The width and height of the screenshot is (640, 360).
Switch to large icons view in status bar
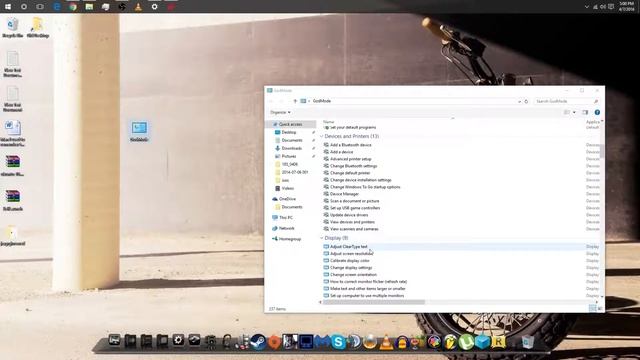[600, 309]
